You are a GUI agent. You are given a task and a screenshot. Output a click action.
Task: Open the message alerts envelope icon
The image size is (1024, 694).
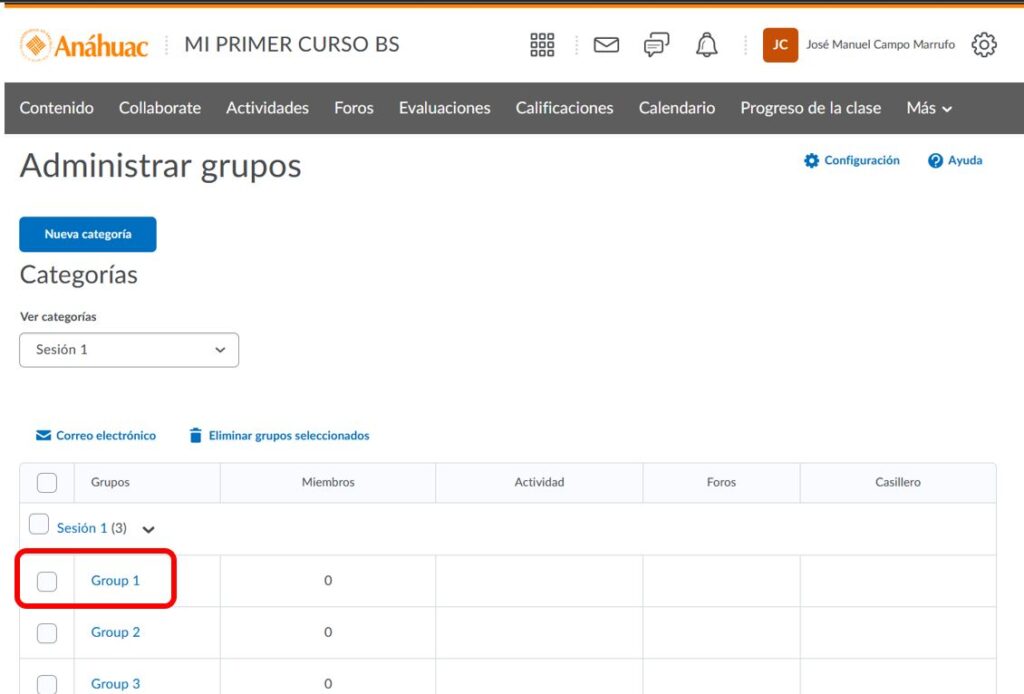point(606,45)
